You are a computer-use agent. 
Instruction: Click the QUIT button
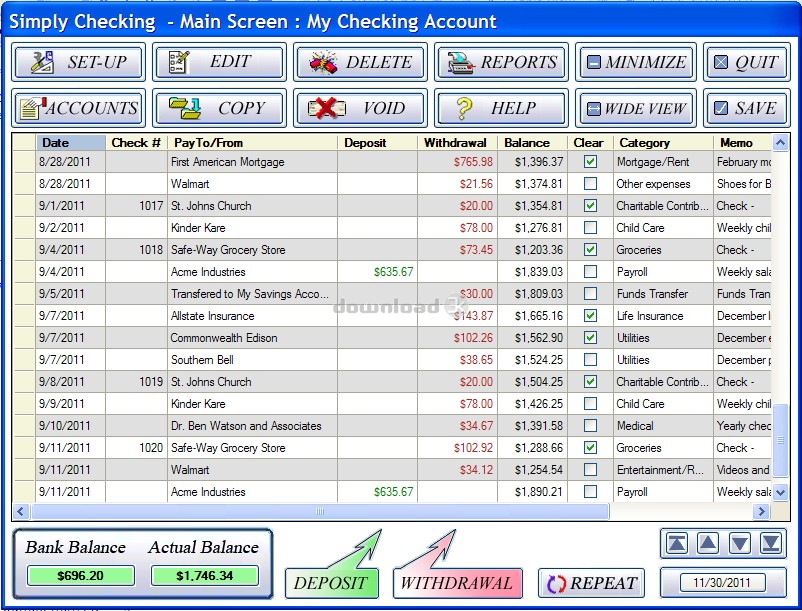pyautogui.click(x=747, y=62)
